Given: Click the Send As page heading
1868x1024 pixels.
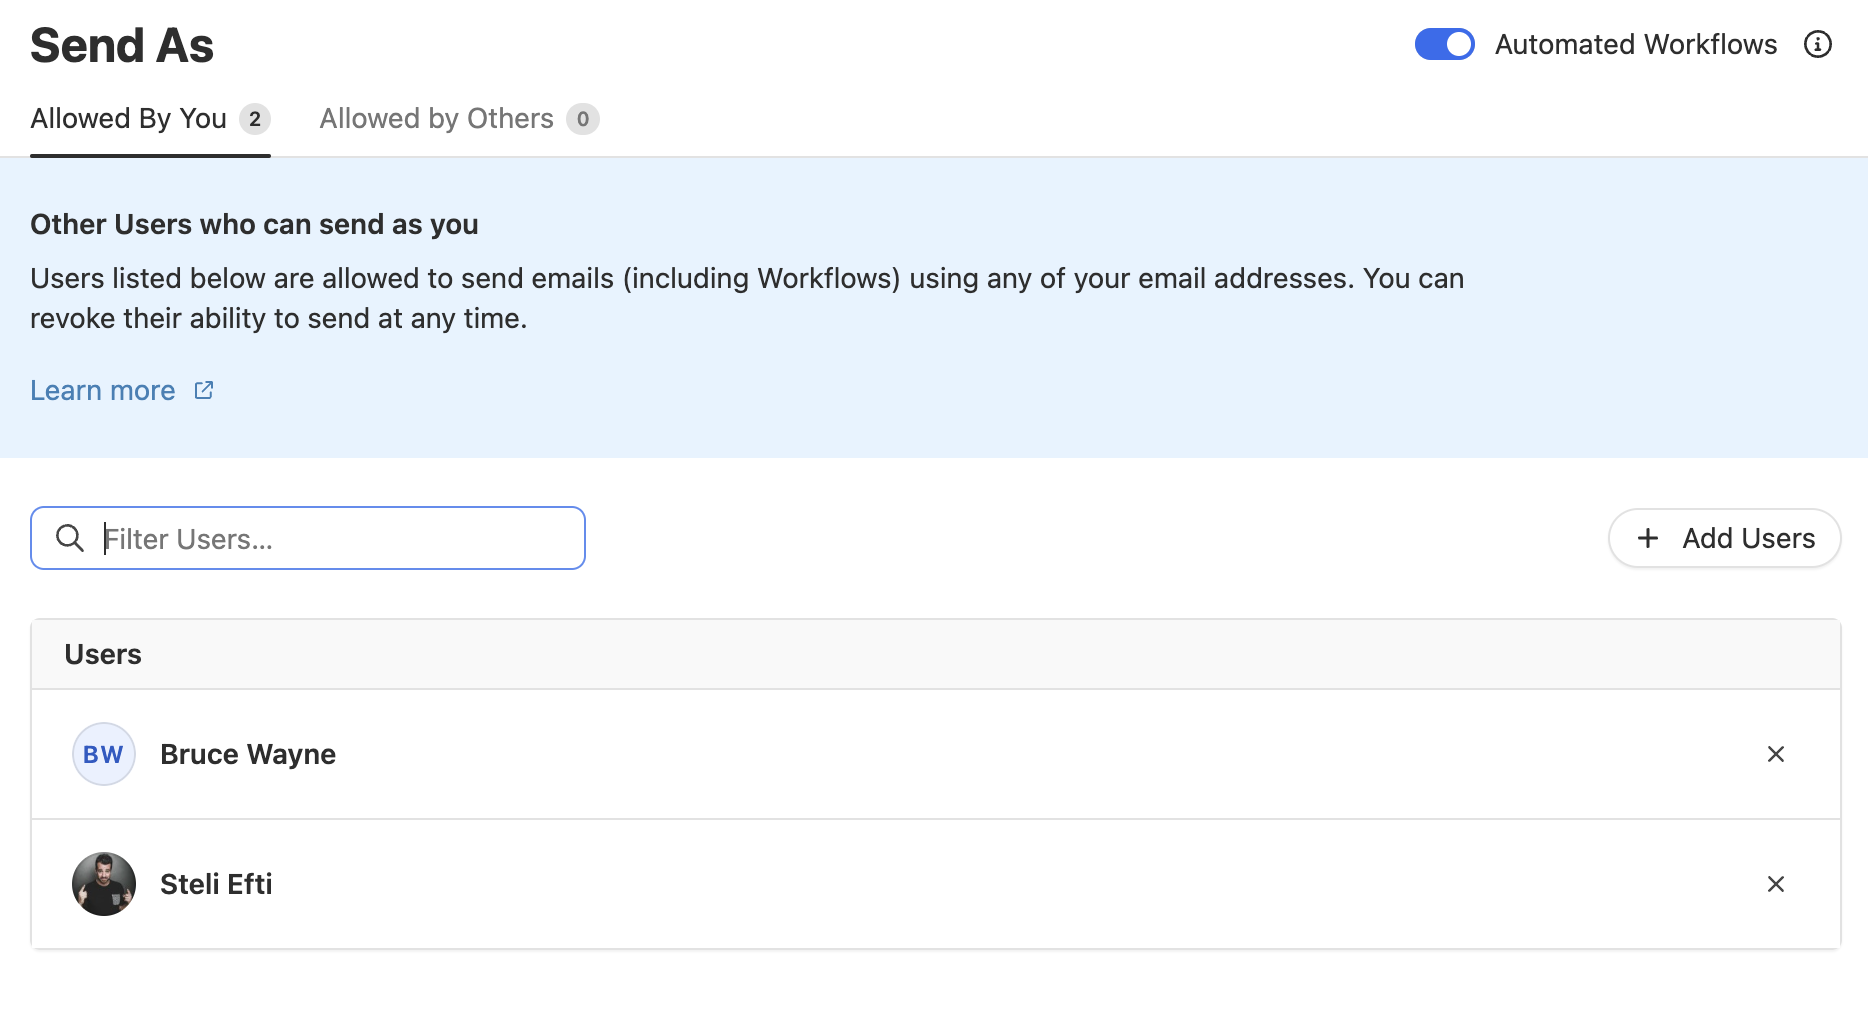Looking at the screenshot, I should tap(122, 46).
